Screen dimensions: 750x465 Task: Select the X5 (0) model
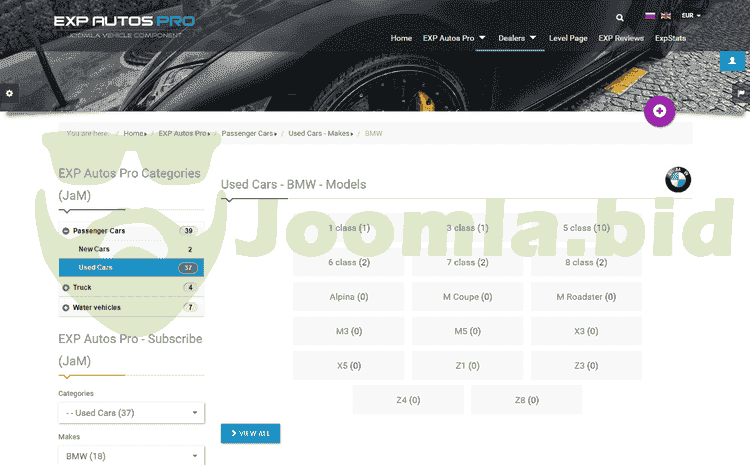(x=349, y=365)
